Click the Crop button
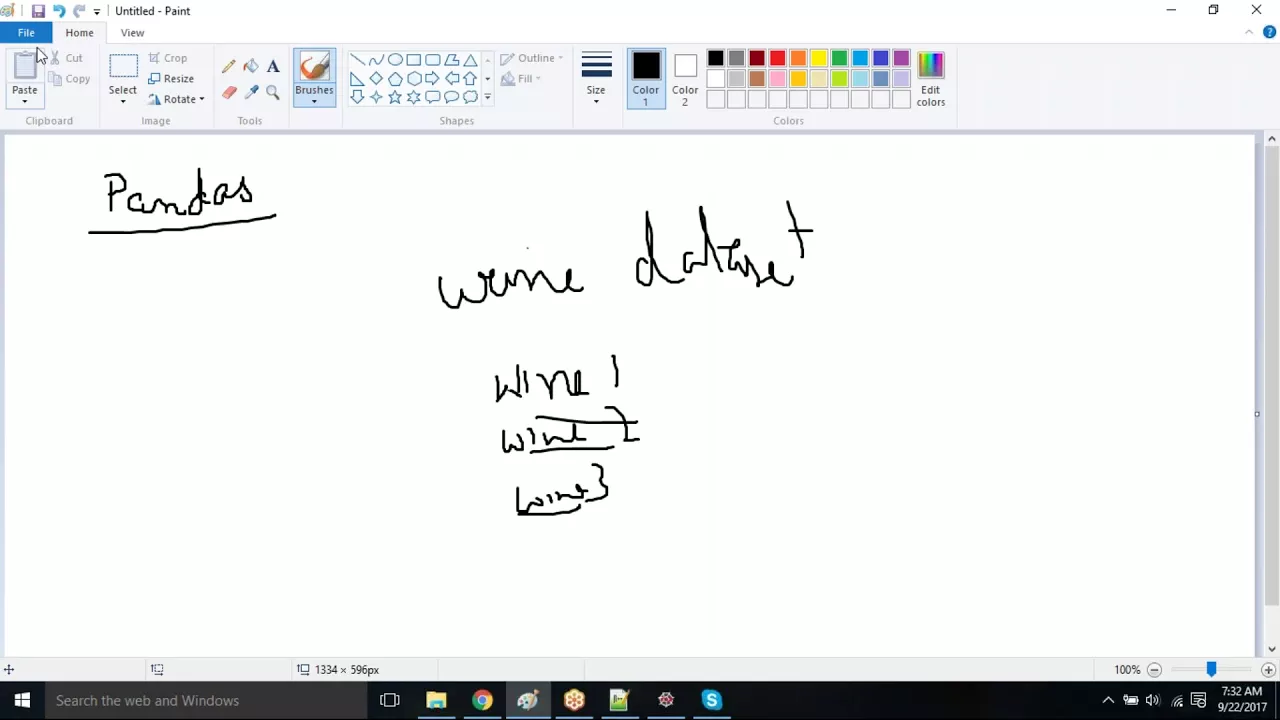Viewport: 1280px width, 720px height. (168, 58)
